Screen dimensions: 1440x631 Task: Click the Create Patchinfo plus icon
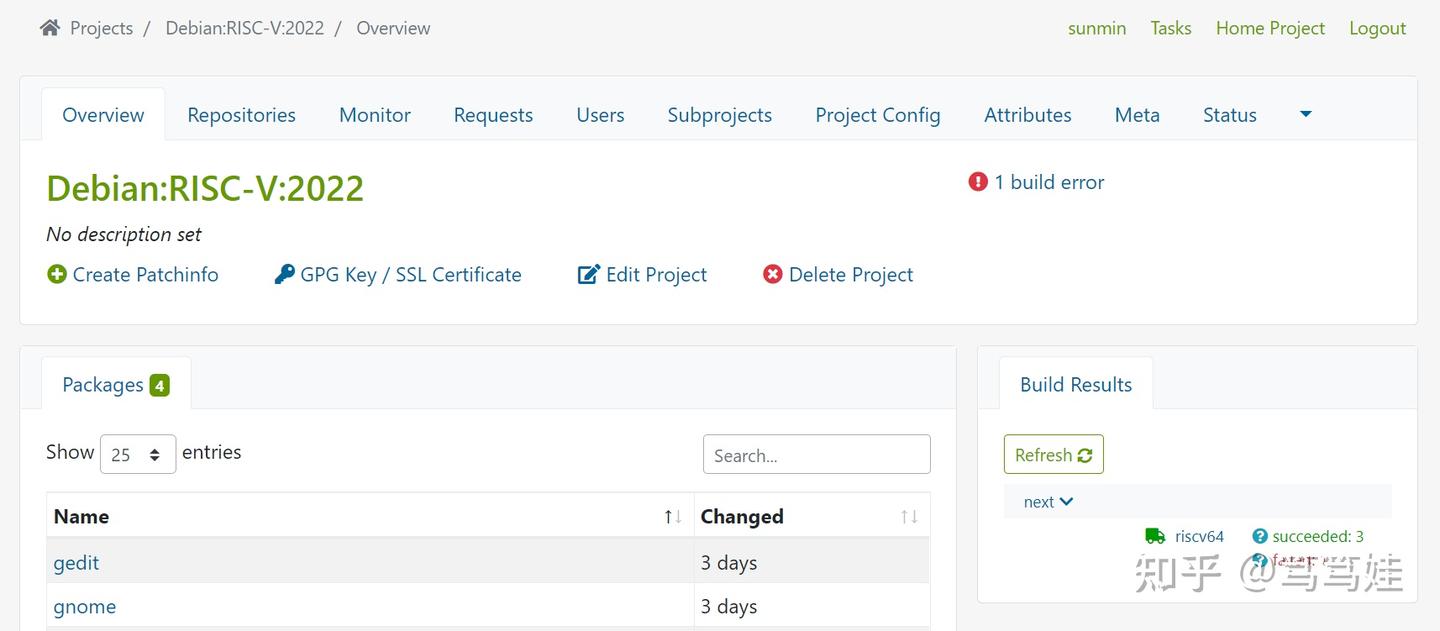click(x=57, y=274)
